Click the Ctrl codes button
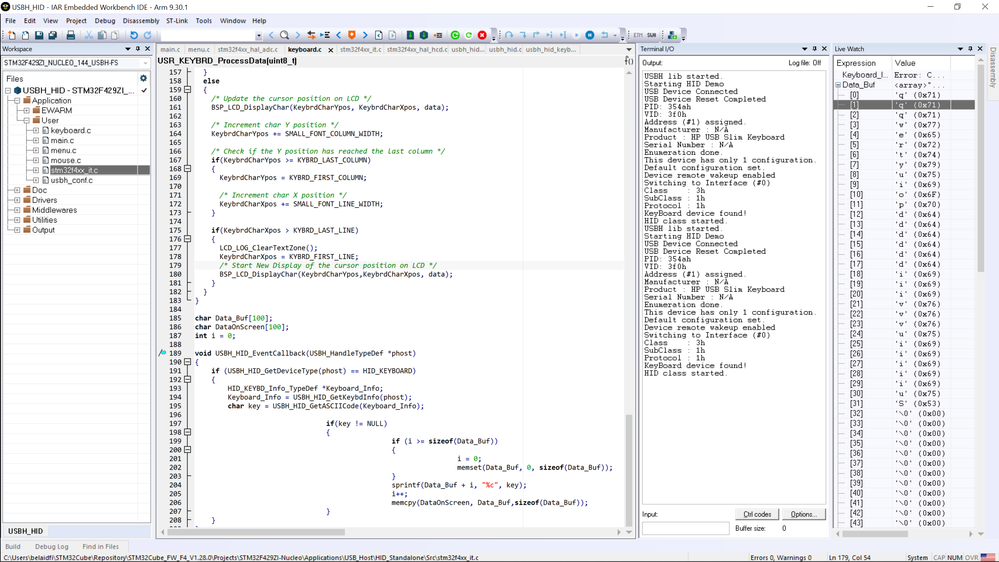The width and height of the screenshot is (999, 562). pos(757,514)
